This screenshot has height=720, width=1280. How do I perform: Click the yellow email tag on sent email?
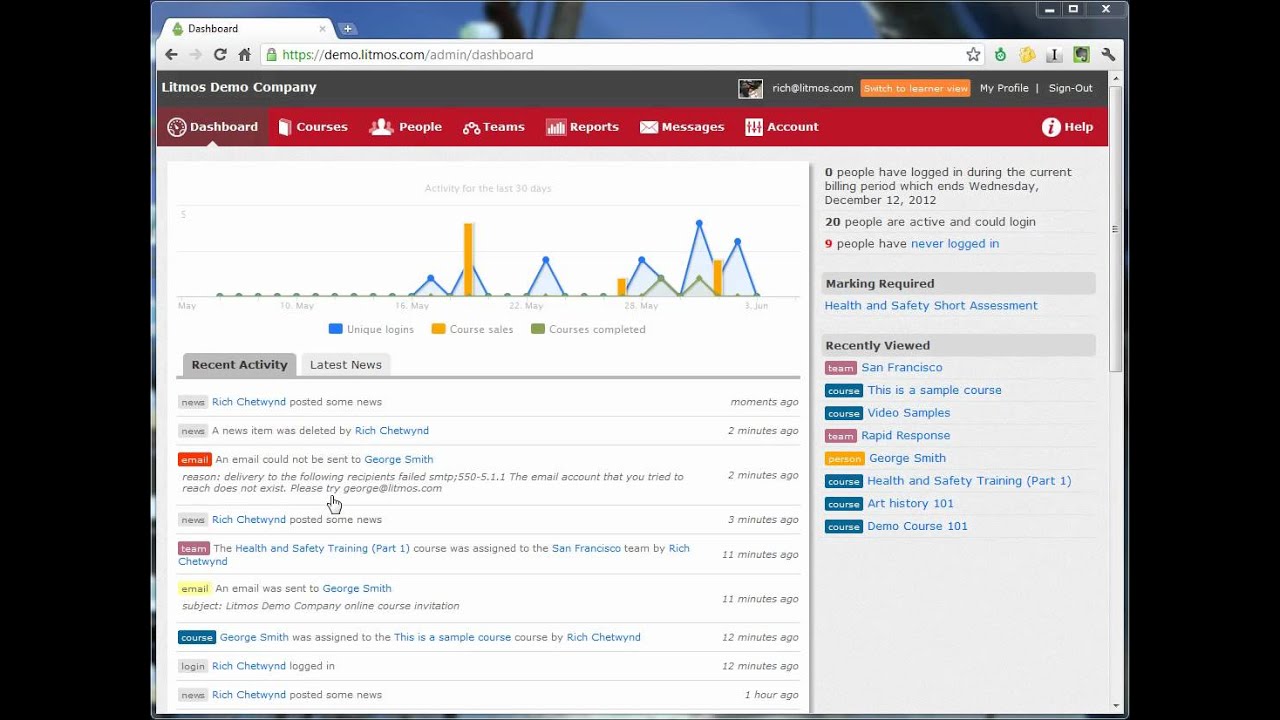pyautogui.click(x=194, y=589)
